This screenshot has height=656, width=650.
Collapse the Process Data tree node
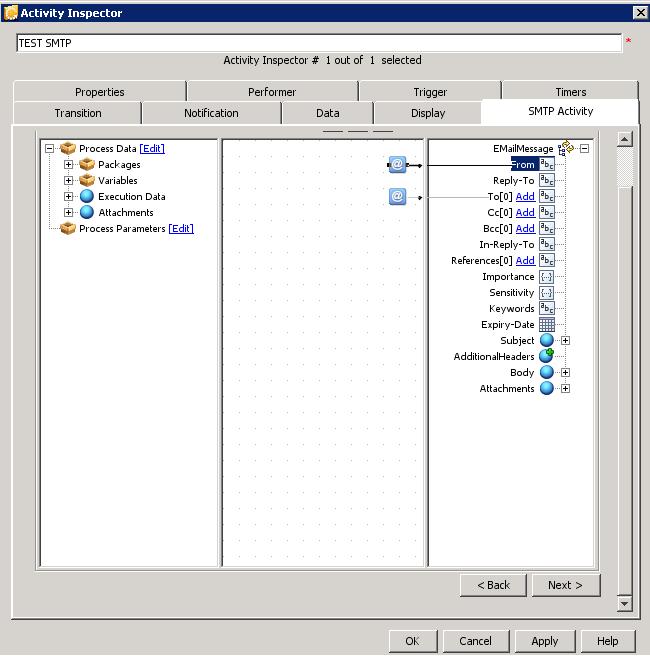(49, 149)
